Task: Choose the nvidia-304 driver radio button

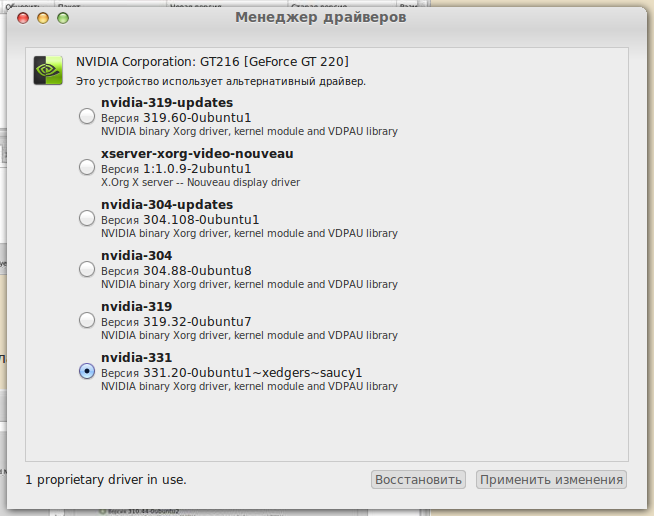Action: (x=87, y=269)
